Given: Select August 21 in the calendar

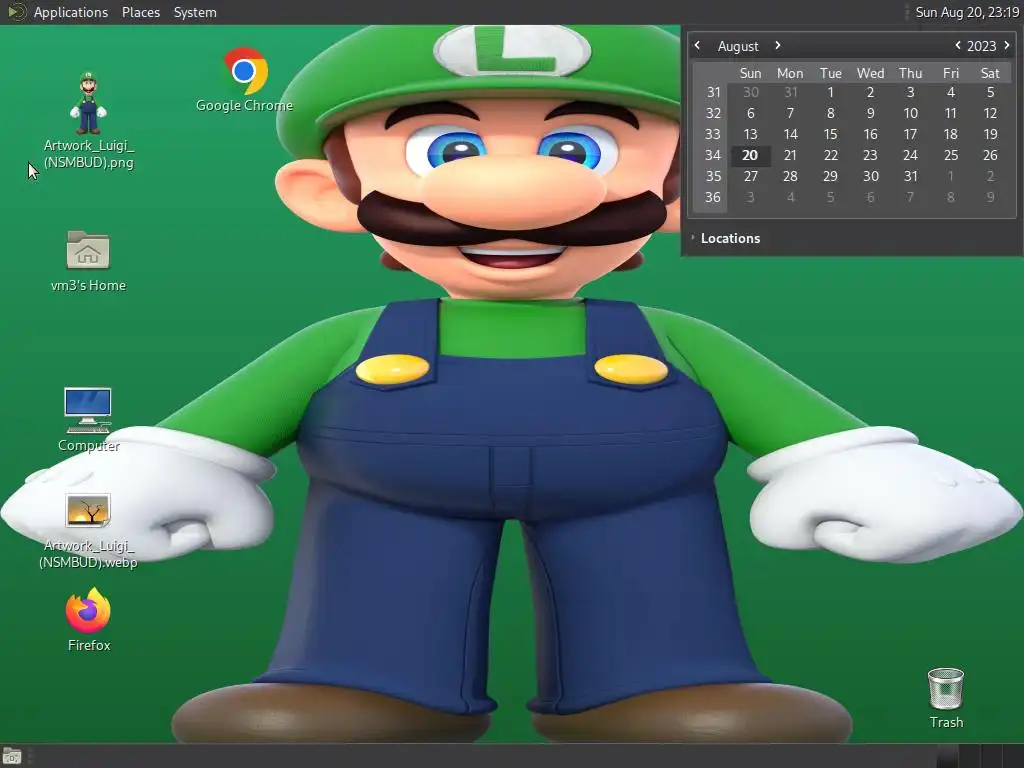Looking at the screenshot, I should tap(790, 155).
